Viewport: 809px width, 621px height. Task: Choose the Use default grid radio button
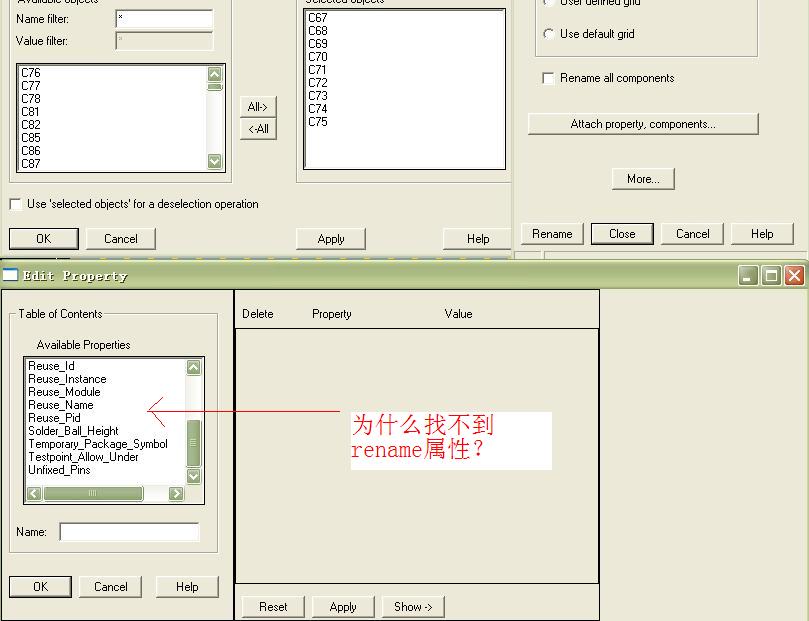point(548,34)
